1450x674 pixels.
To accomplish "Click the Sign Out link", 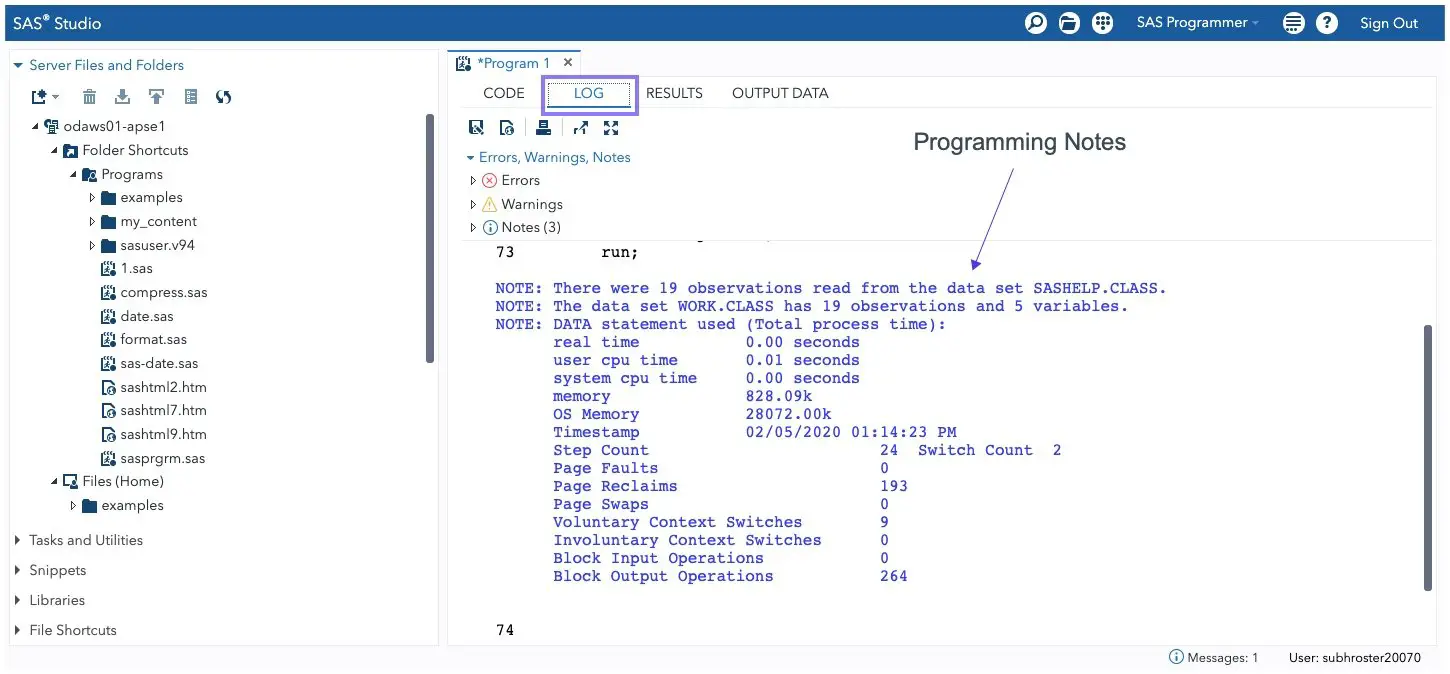I will (1389, 23).
